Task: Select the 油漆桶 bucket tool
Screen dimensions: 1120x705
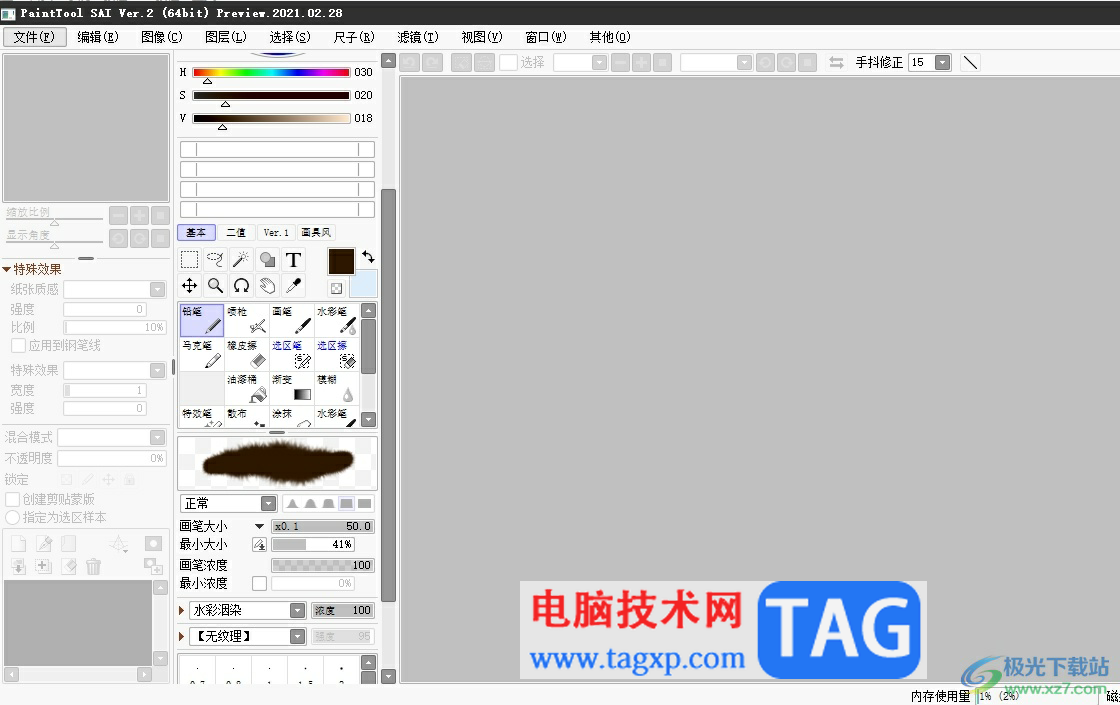Action: point(246,389)
